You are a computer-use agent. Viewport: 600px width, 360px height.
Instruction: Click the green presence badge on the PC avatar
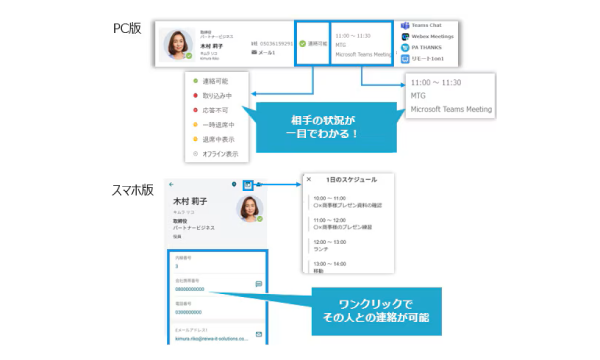pyautogui.click(x=189, y=56)
